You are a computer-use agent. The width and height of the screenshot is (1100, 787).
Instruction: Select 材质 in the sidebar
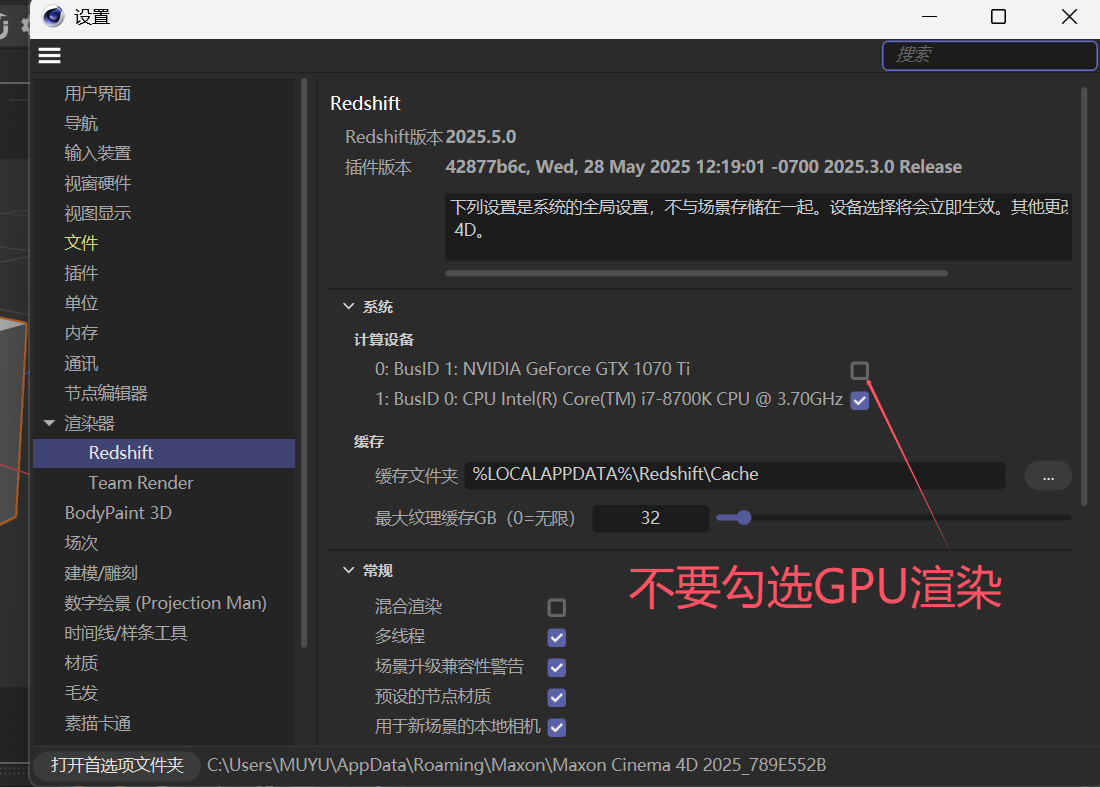point(81,663)
